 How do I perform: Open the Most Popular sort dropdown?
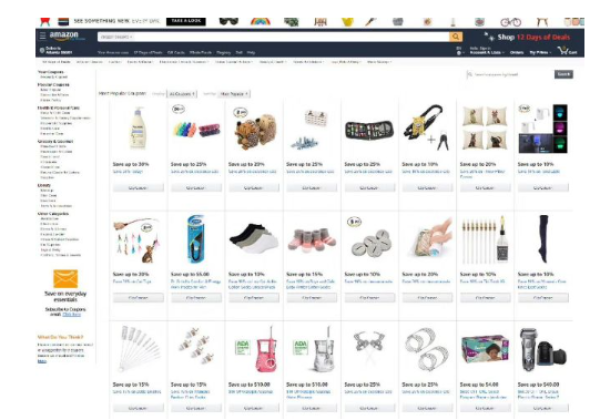pos(234,94)
